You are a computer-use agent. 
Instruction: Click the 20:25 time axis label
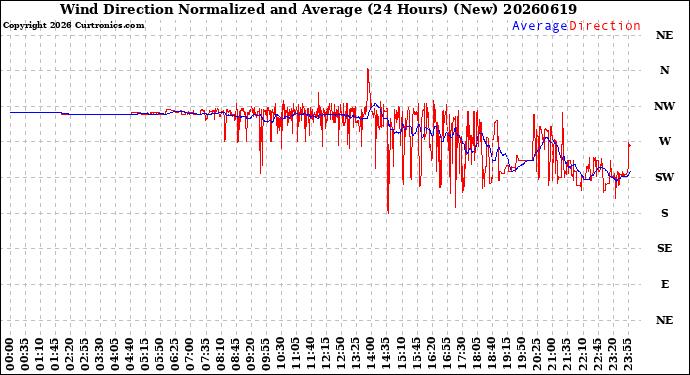coord(536,355)
